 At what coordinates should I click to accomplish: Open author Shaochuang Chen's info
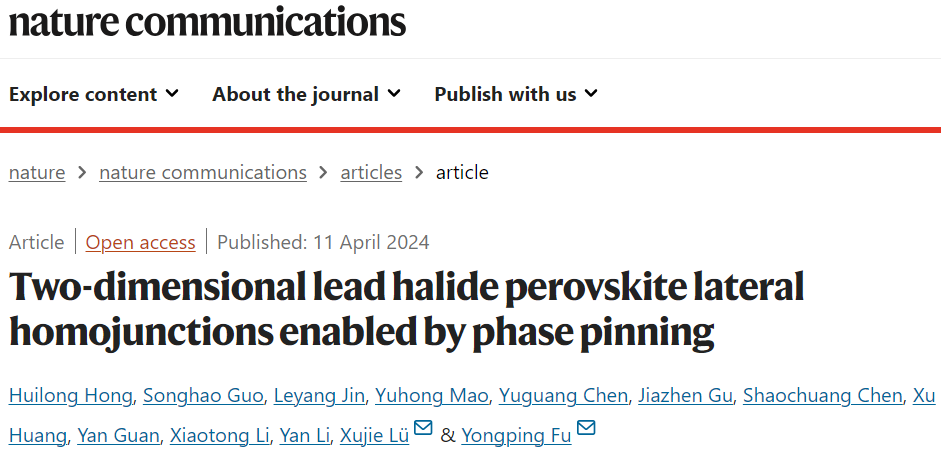point(823,396)
